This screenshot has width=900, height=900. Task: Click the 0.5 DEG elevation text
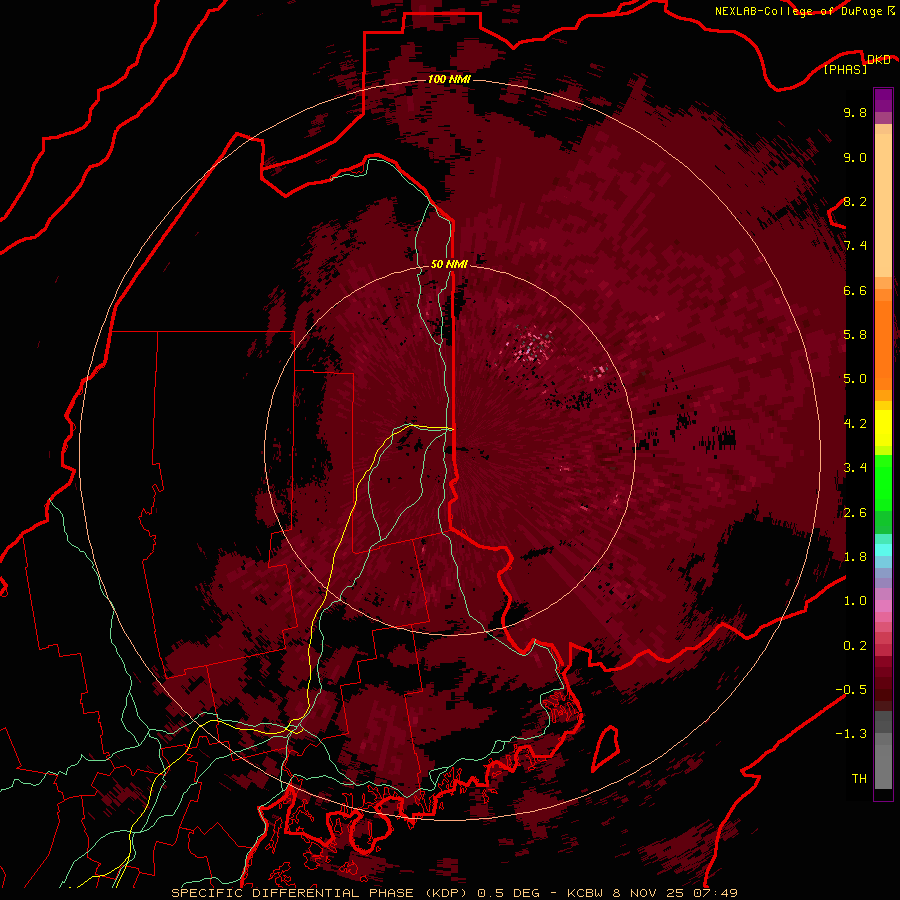[x=508, y=893]
